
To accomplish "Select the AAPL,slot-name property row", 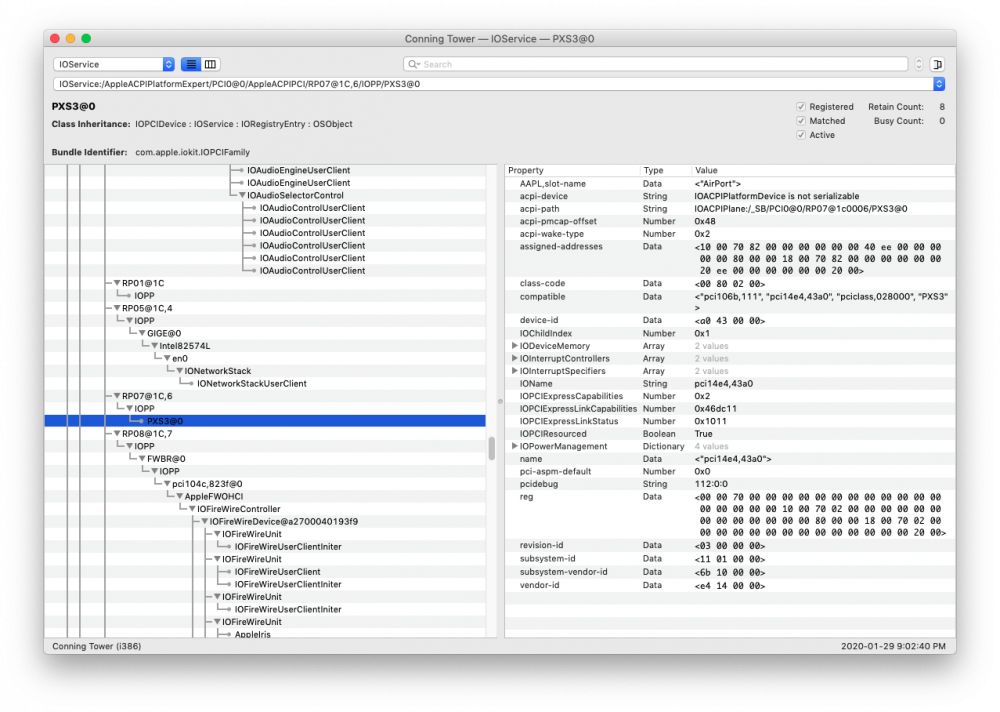I will click(x=730, y=184).
